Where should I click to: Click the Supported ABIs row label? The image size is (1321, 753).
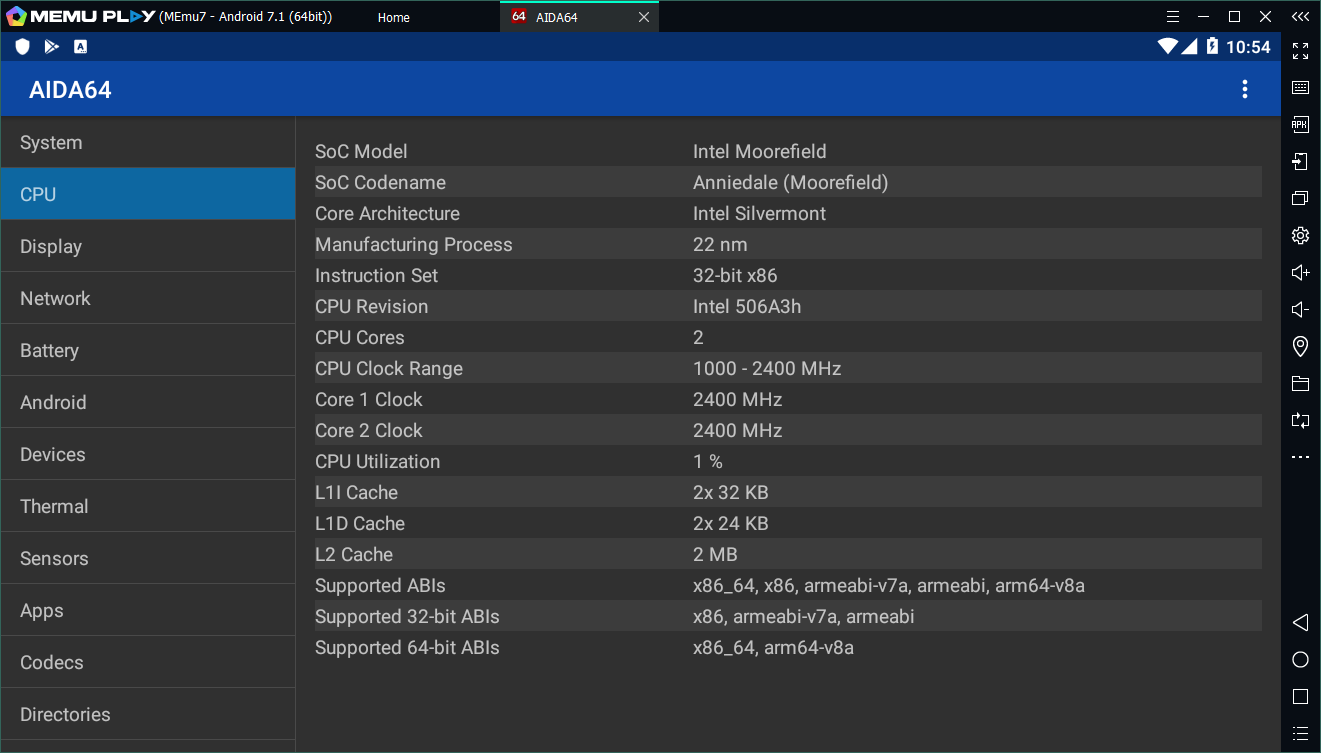380,585
